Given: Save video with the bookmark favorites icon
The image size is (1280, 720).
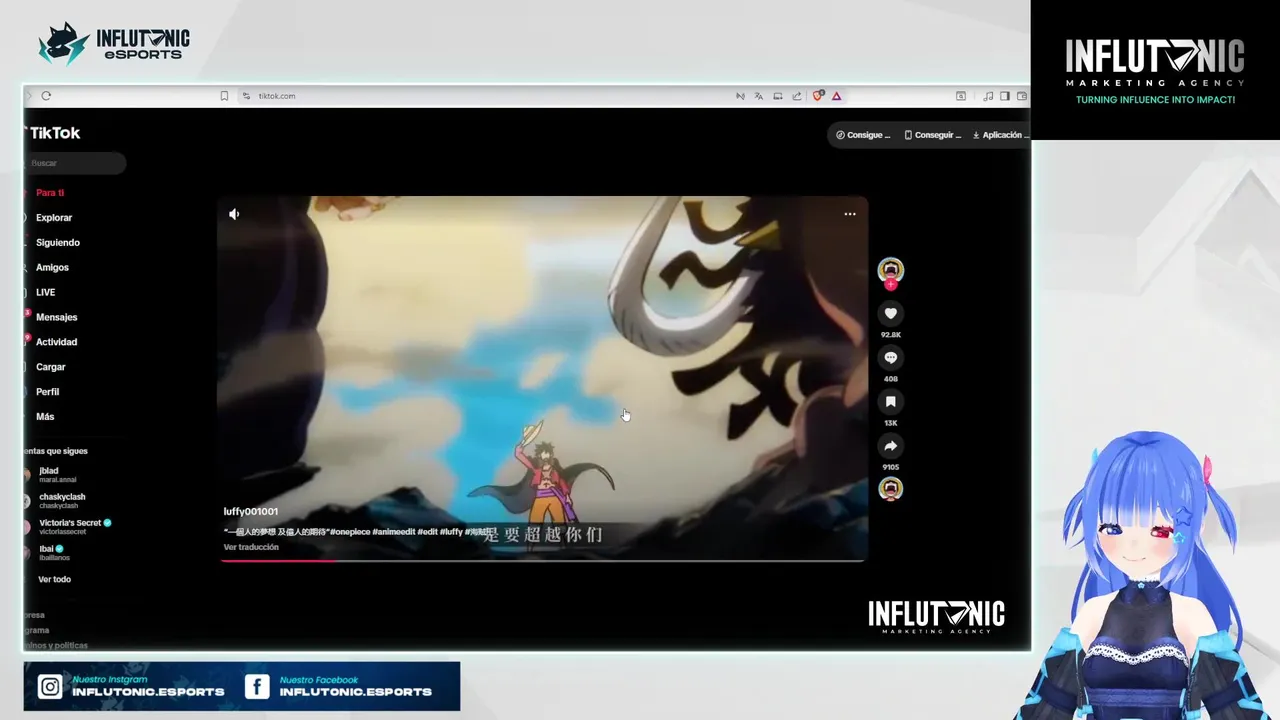Looking at the screenshot, I should pos(890,402).
